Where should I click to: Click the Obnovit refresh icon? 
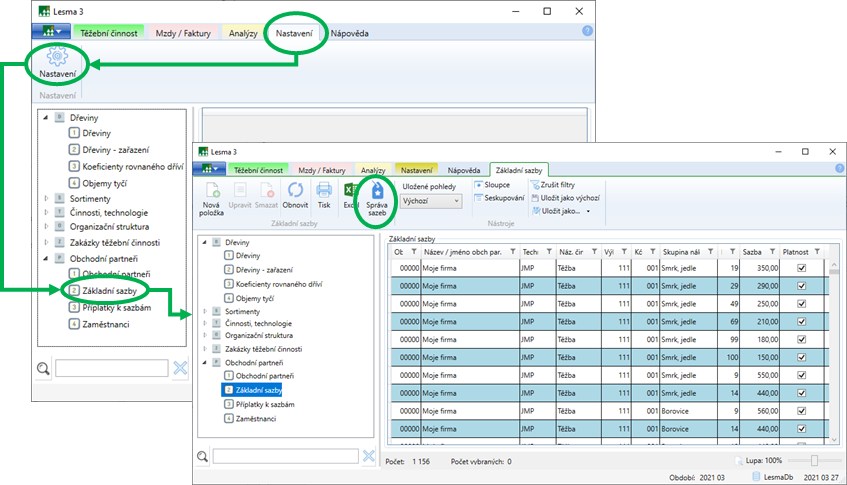click(295, 192)
